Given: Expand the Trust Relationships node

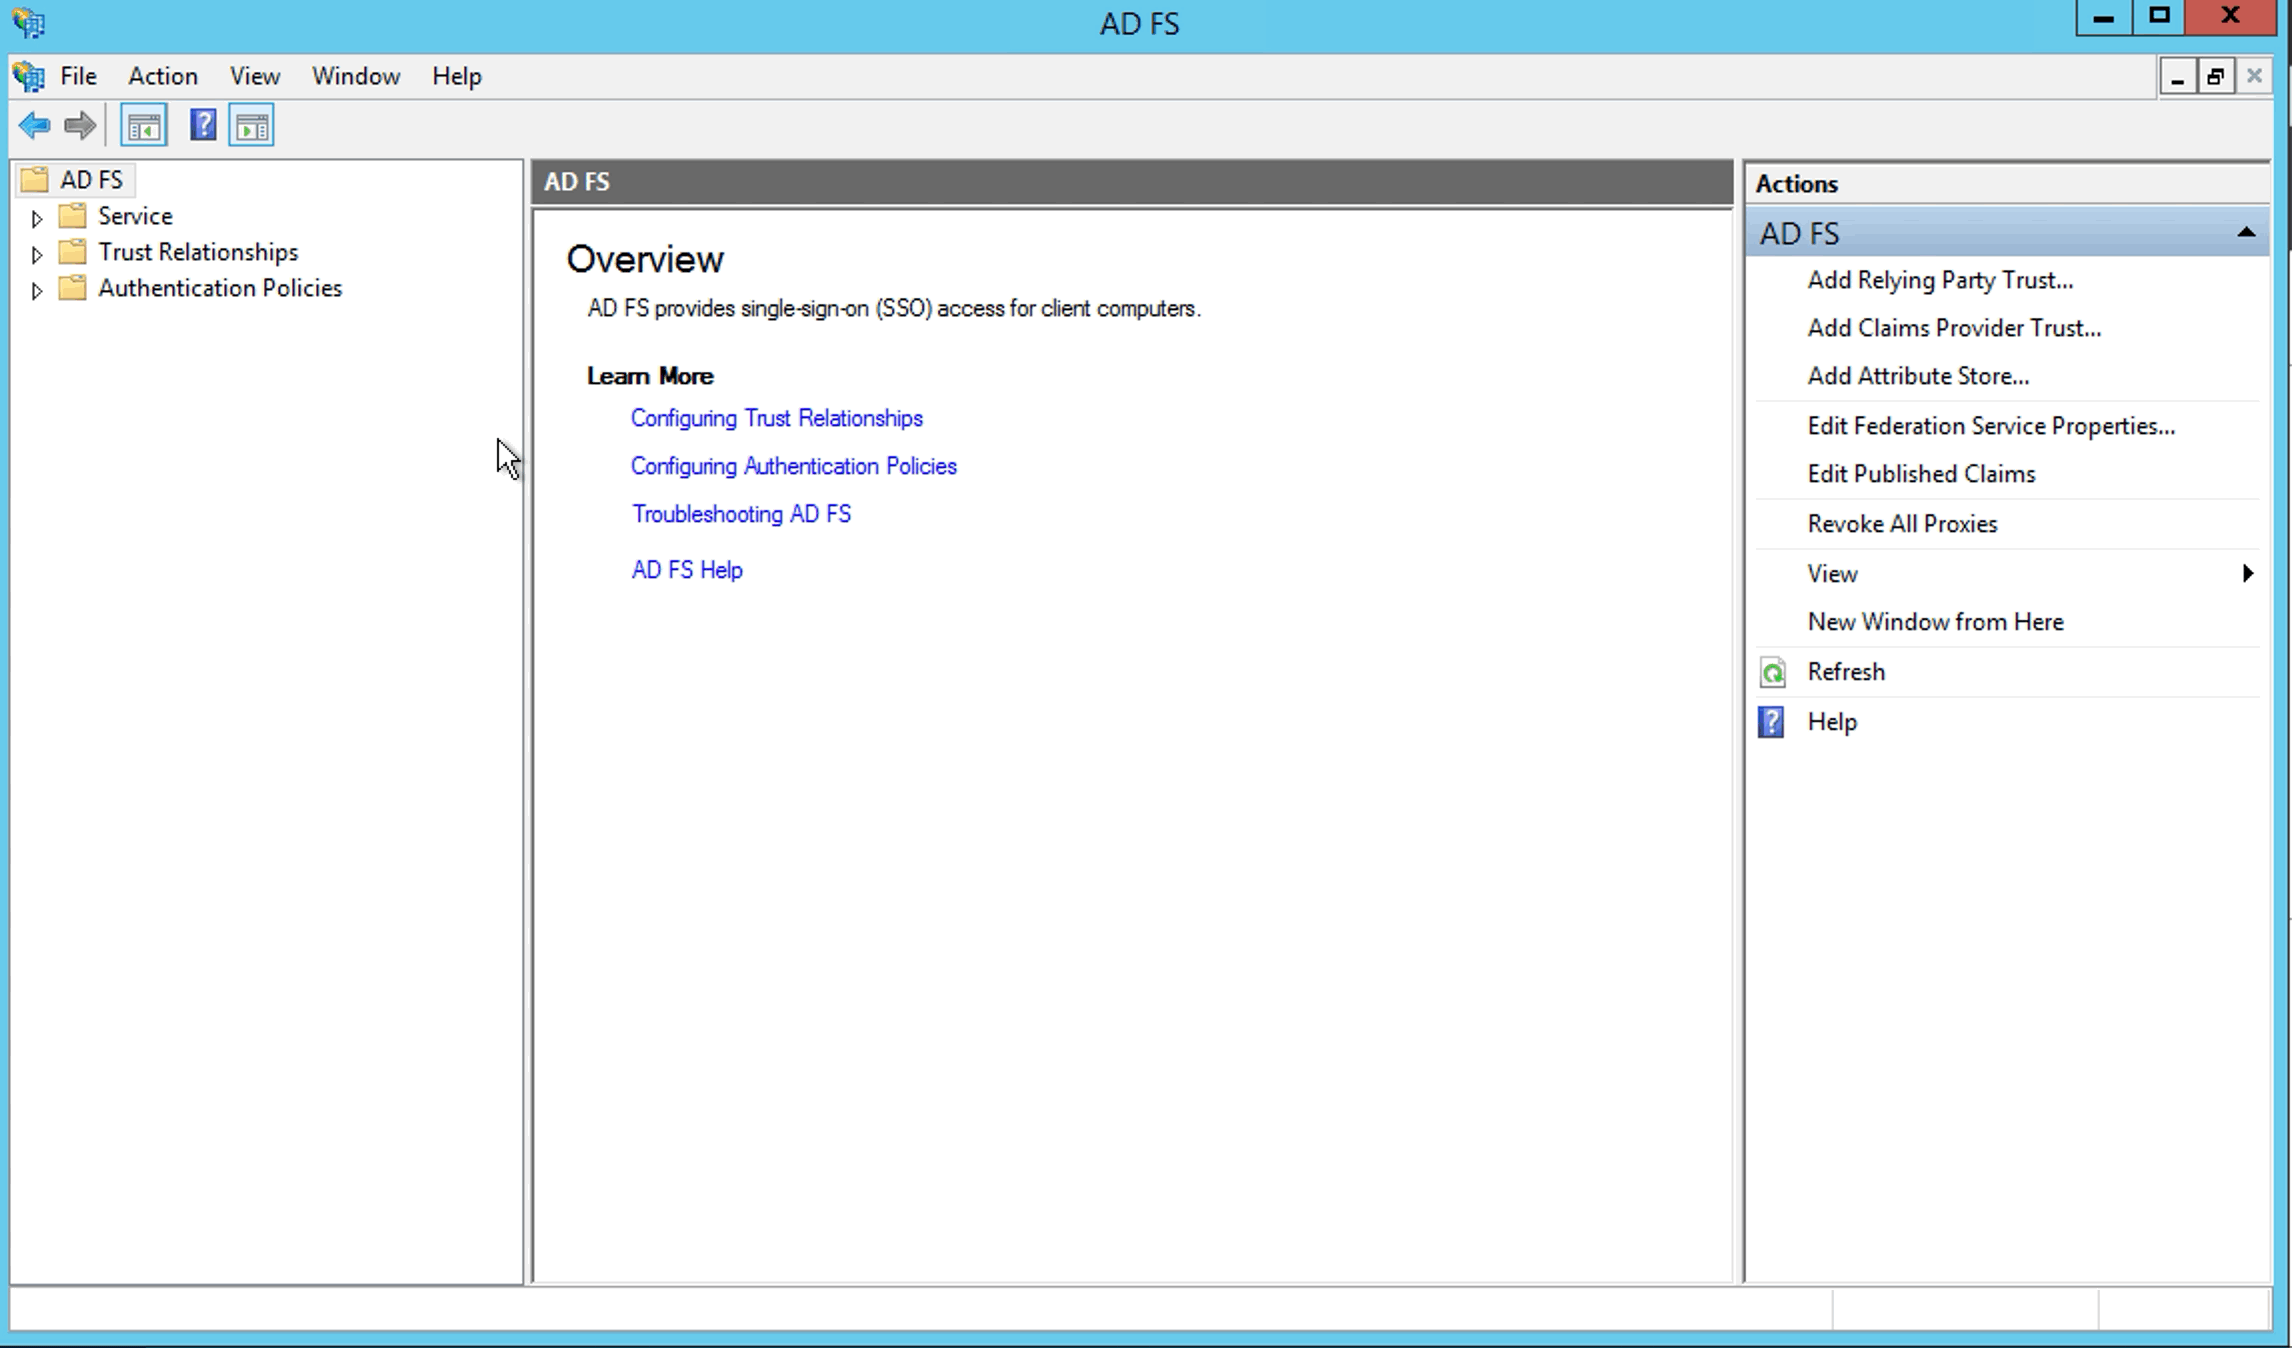Looking at the screenshot, I should [37, 254].
